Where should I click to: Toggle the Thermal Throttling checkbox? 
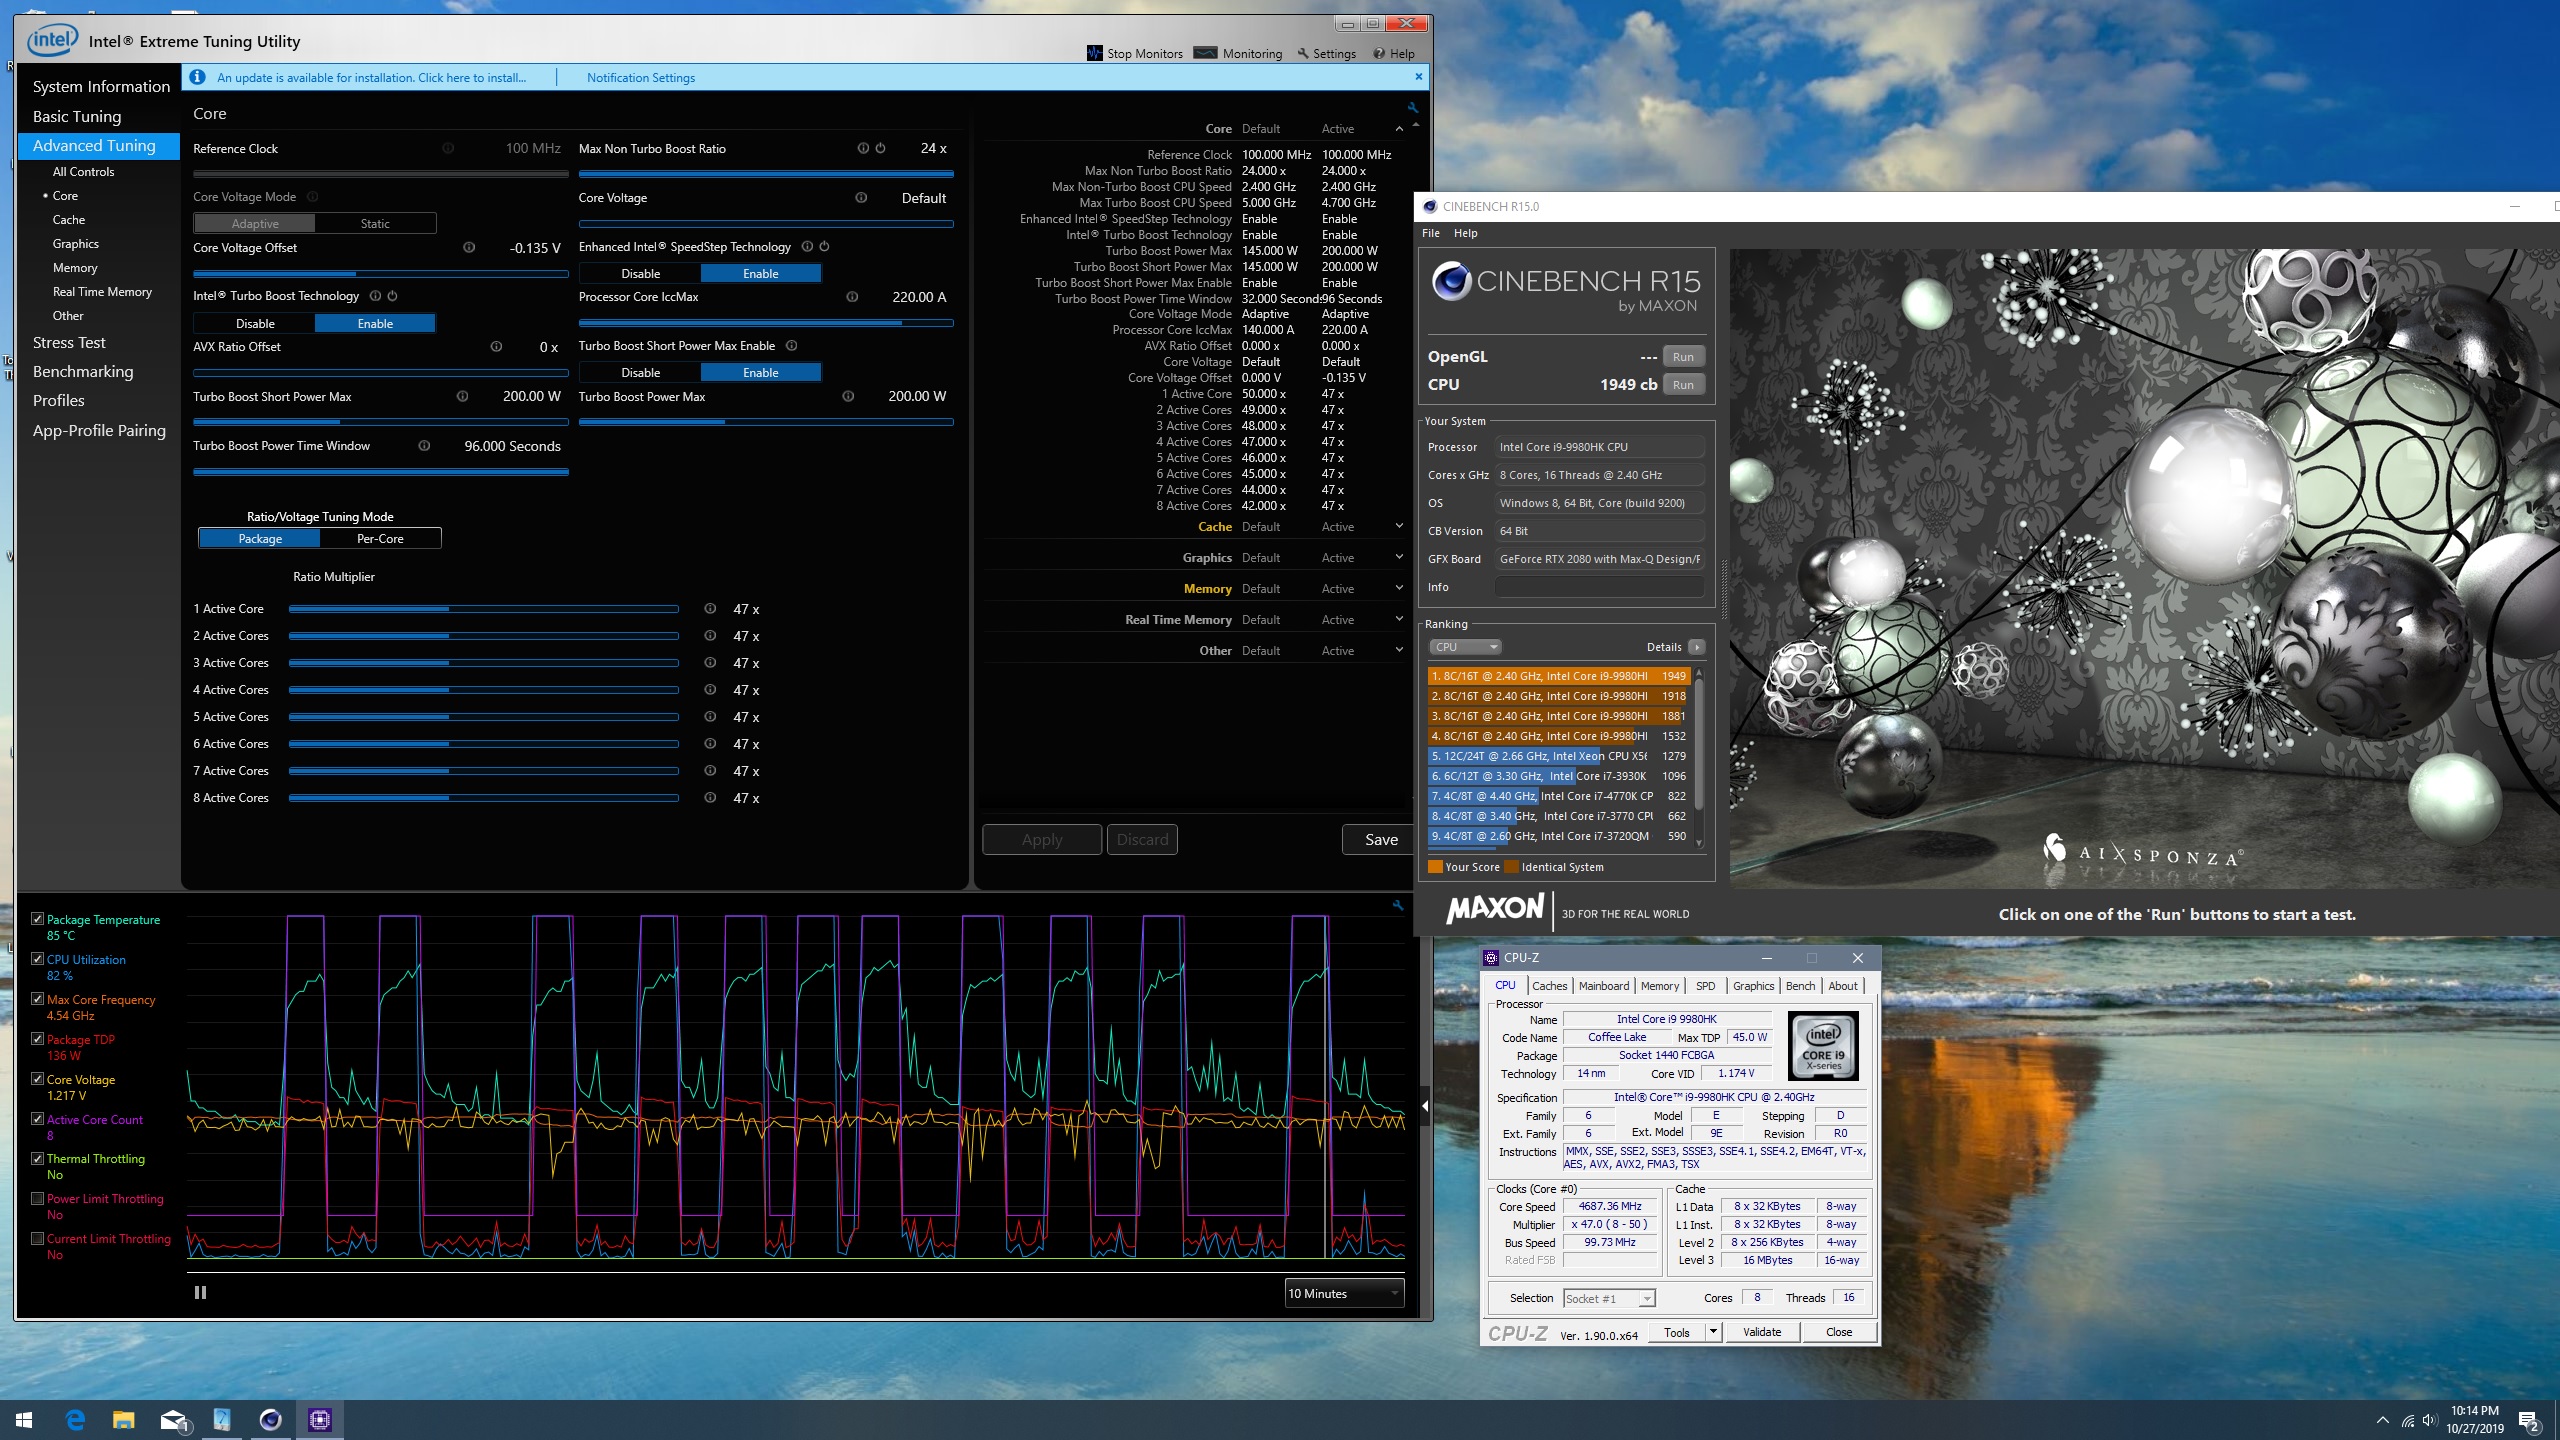click(x=37, y=1158)
